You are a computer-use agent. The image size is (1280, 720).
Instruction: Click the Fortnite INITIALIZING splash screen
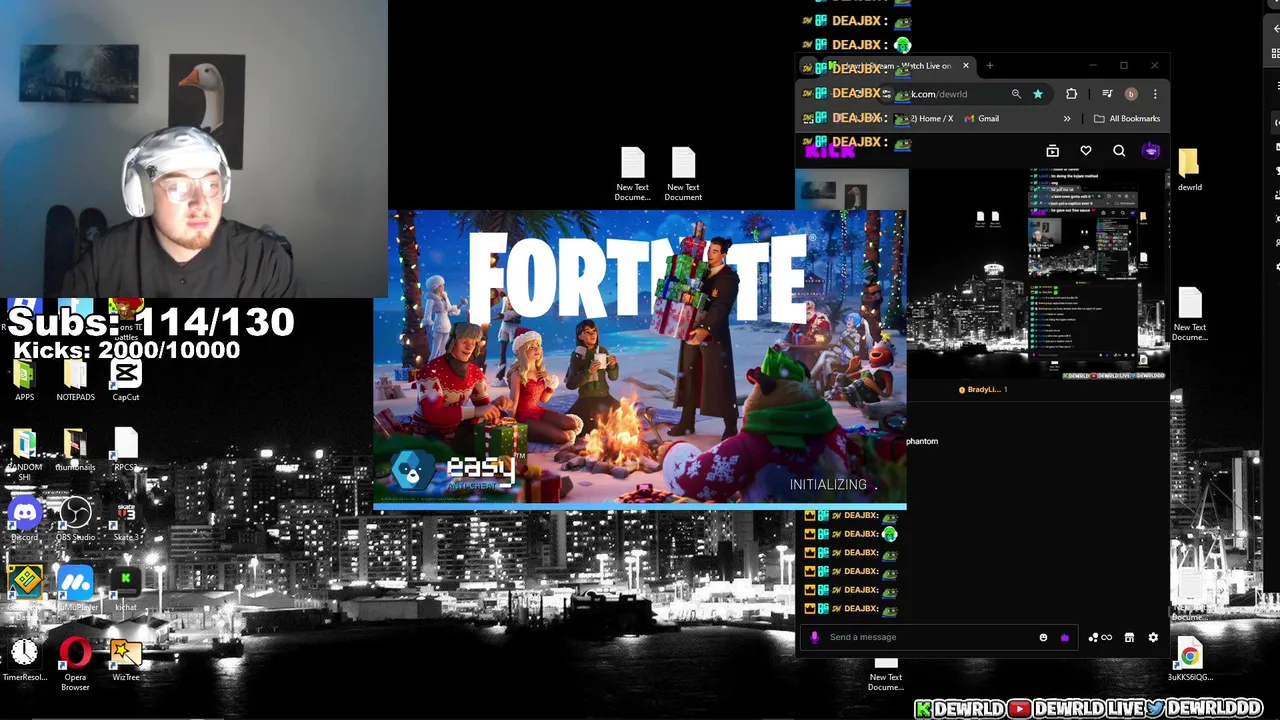pyautogui.click(x=640, y=360)
